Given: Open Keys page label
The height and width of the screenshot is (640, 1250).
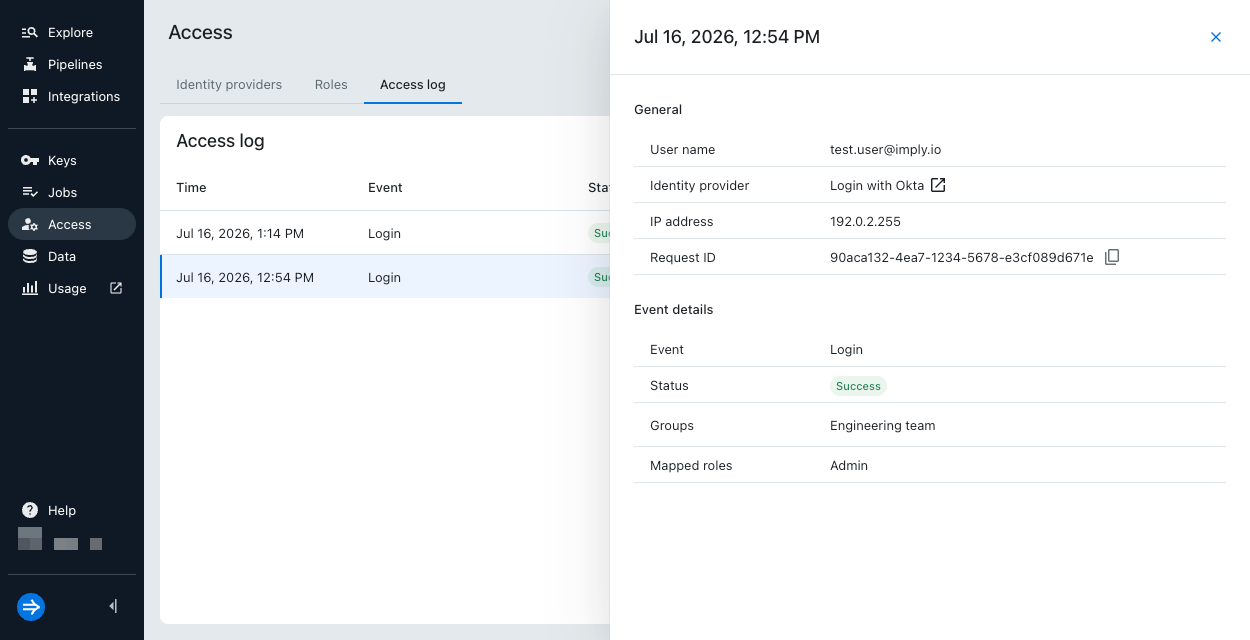Looking at the screenshot, I should click(x=62, y=161).
